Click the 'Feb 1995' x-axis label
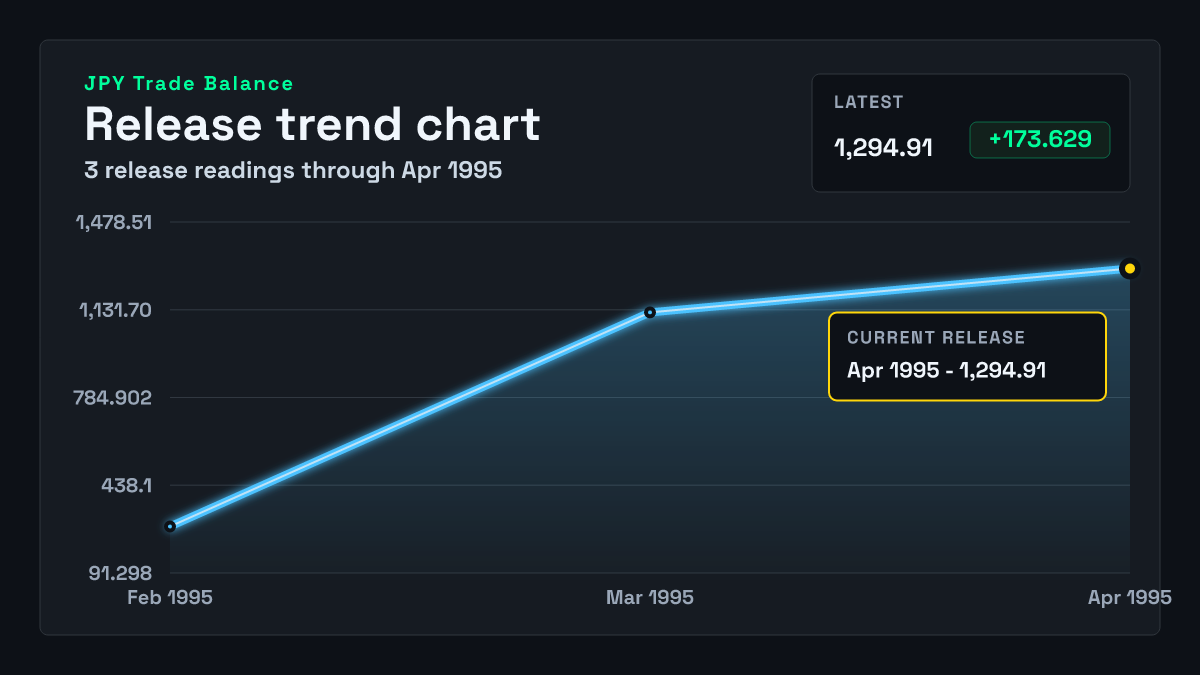 point(170,598)
